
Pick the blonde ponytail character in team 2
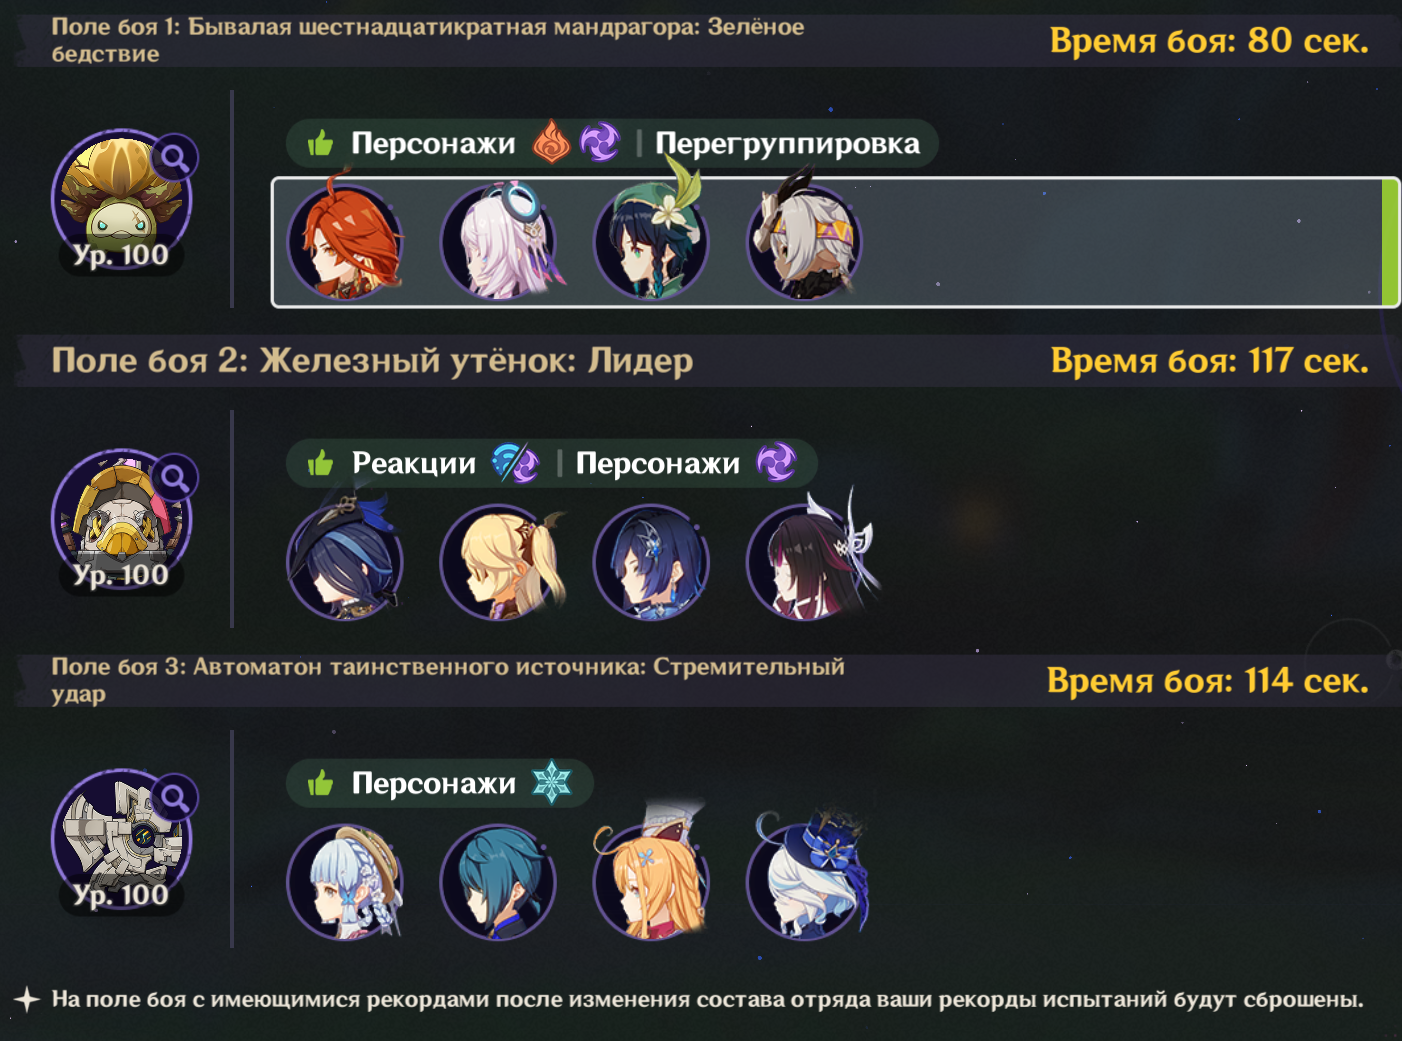point(499,561)
